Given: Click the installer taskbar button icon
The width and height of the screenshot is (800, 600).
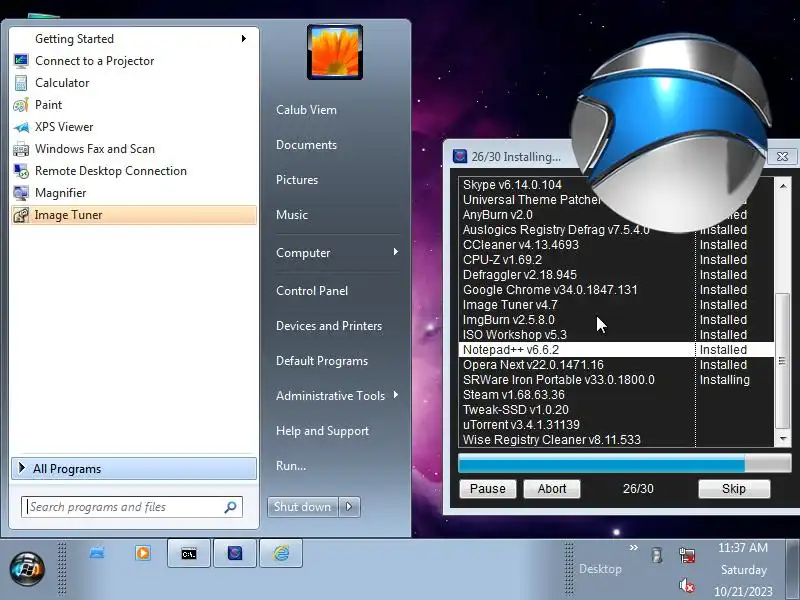Looking at the screenshot, I should click(x=235, y=553).
